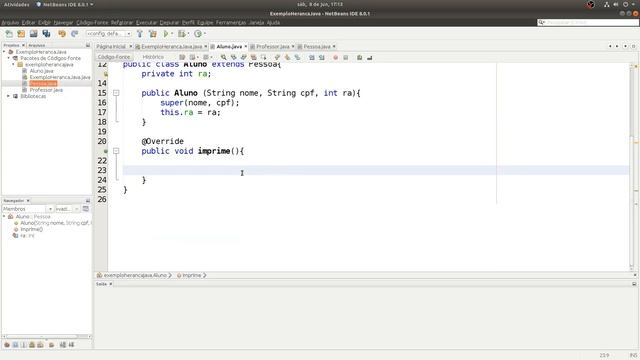
Task: Click the search field in menu bar
Action: coord(588,22)
